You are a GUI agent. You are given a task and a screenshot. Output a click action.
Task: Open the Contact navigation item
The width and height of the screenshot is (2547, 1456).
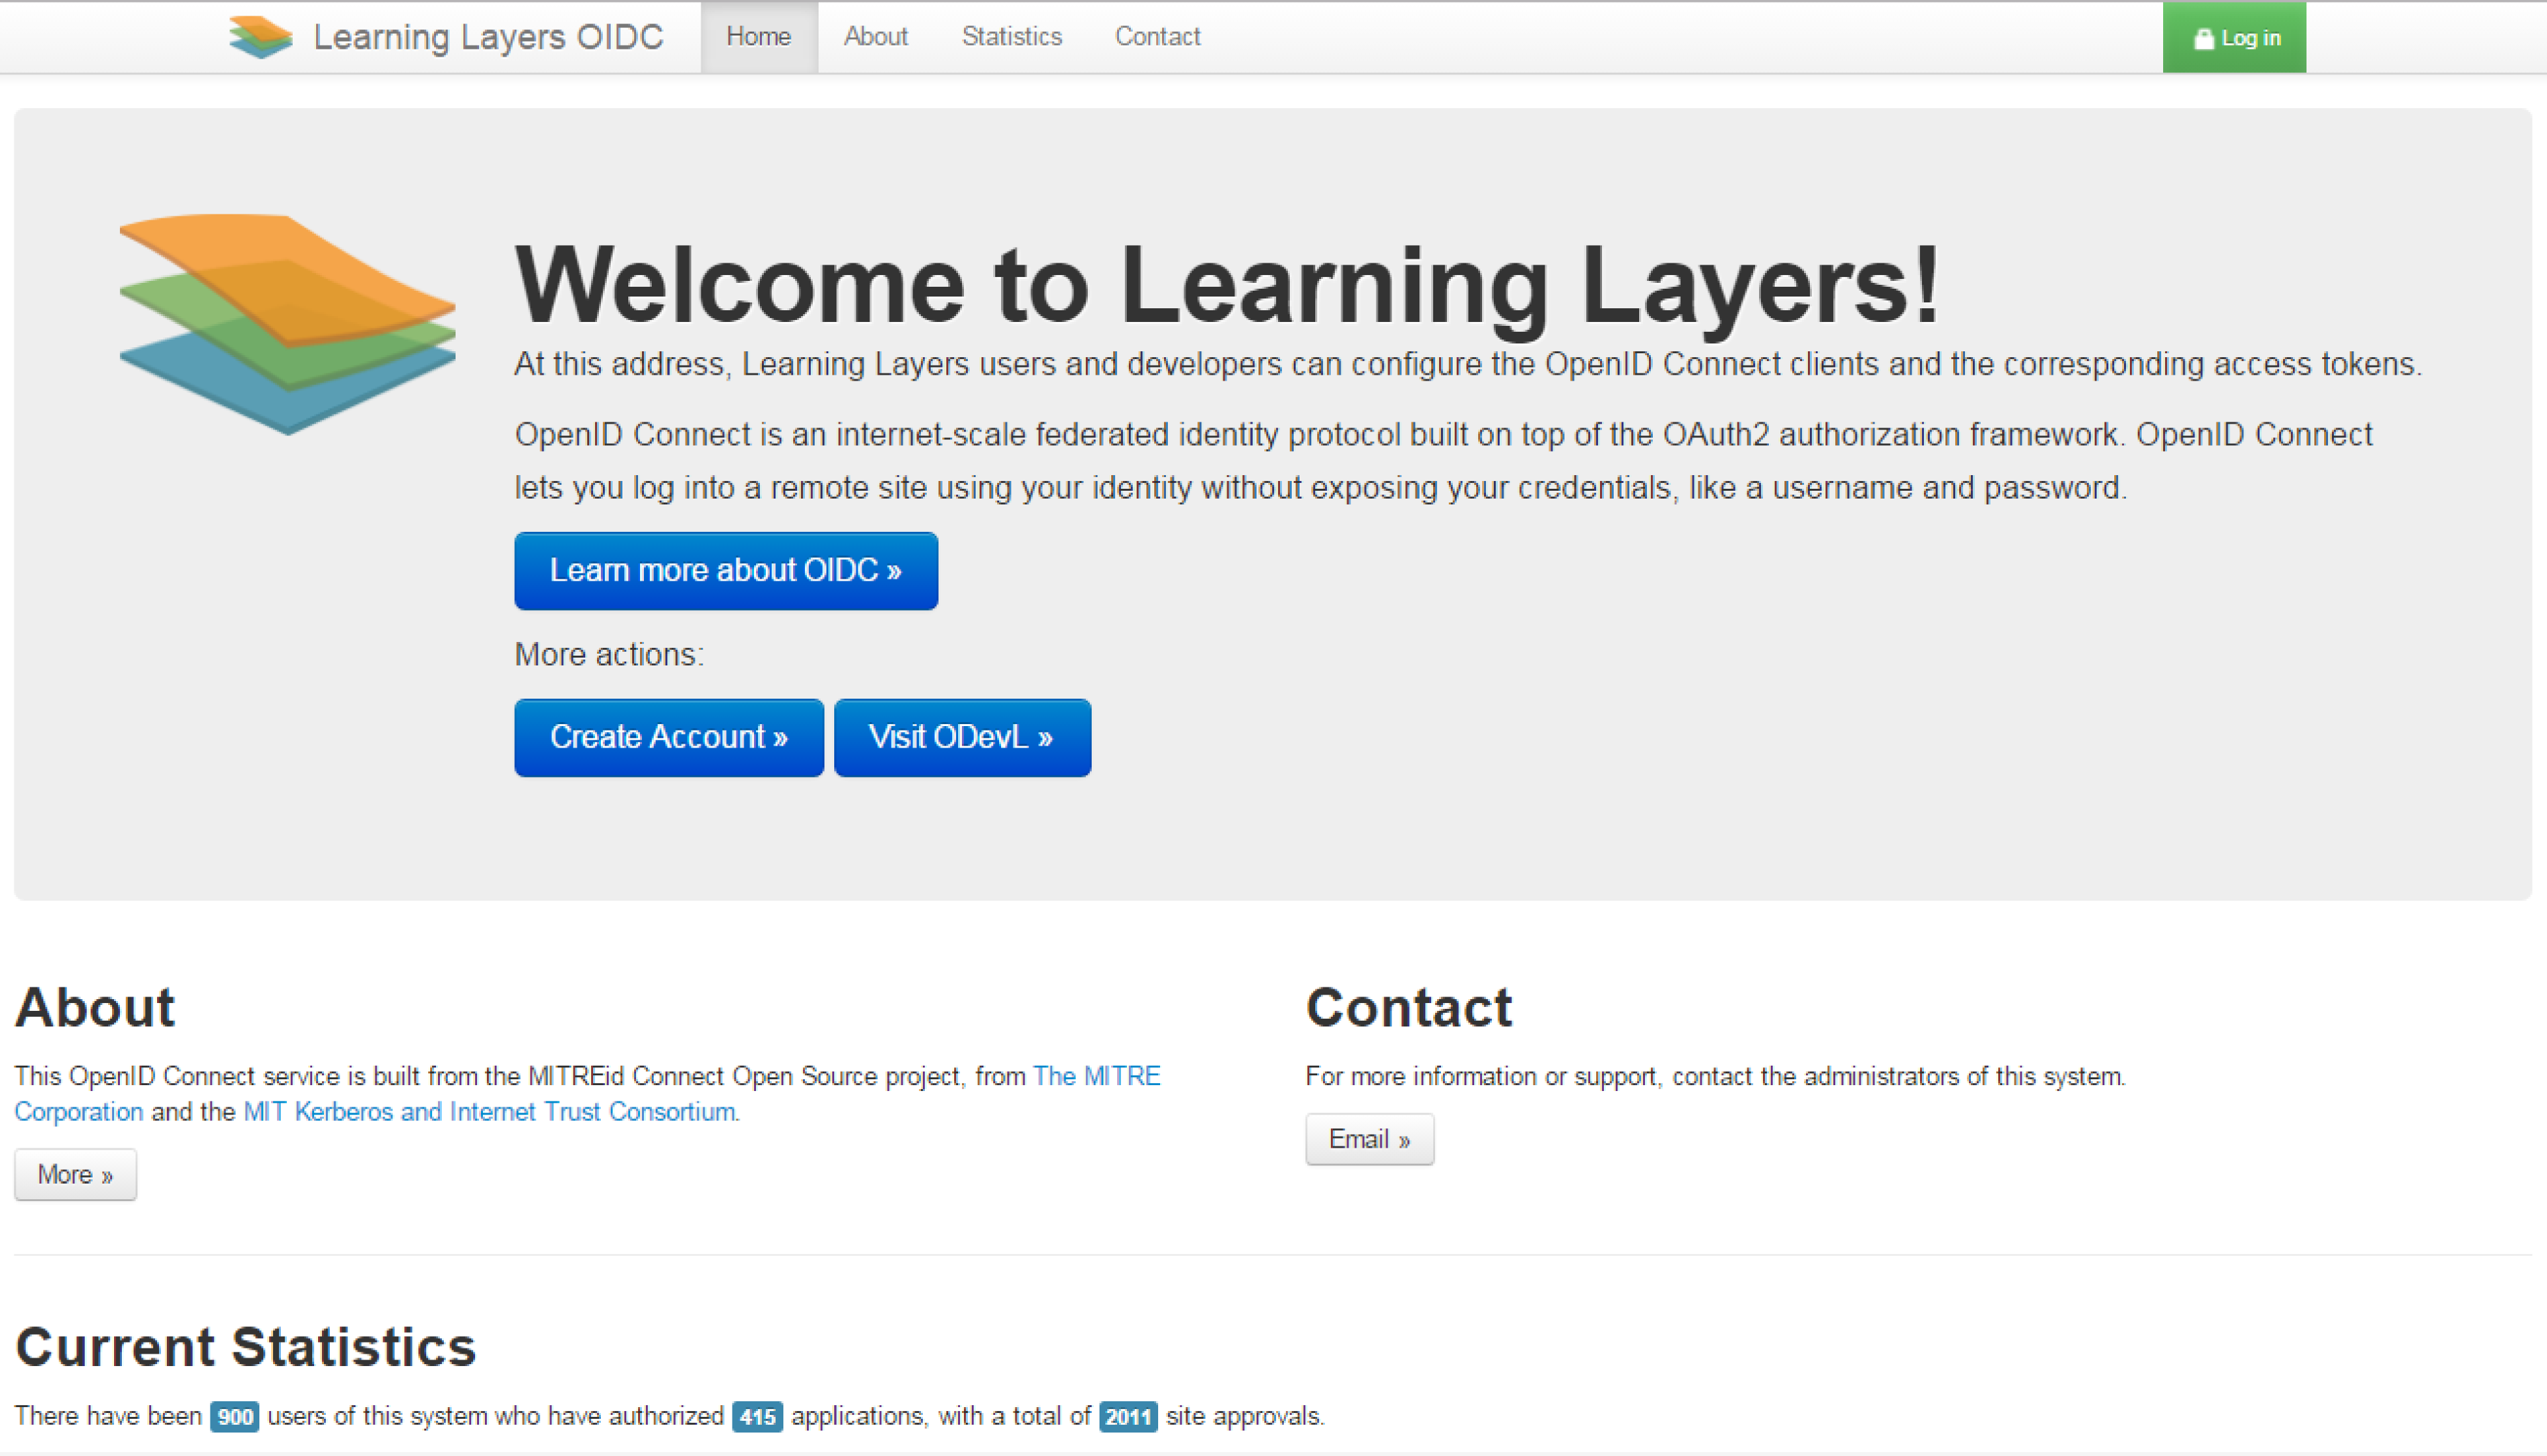(1157, 37)
